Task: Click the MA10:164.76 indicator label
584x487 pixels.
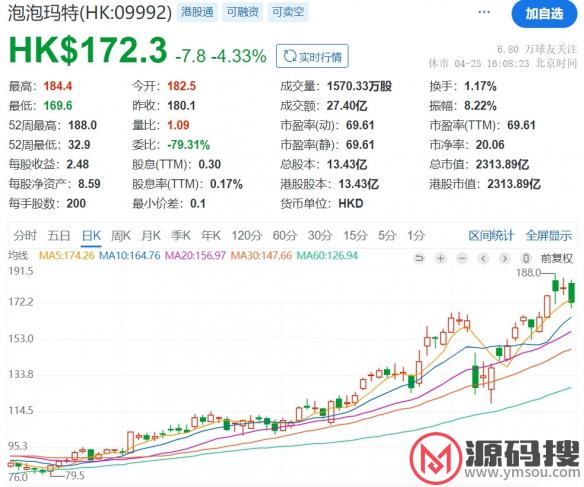Action: 130,255
